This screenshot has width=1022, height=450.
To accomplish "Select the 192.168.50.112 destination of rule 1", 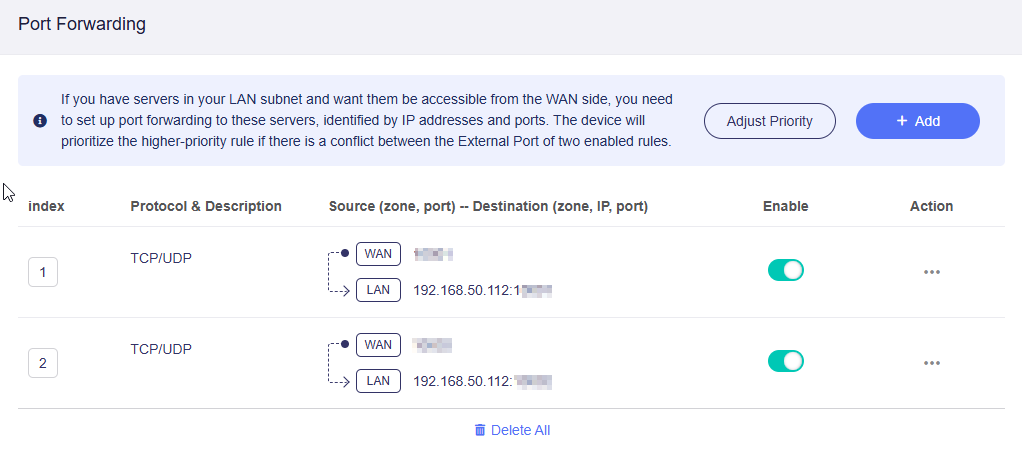I will click(x=463, y=291).
